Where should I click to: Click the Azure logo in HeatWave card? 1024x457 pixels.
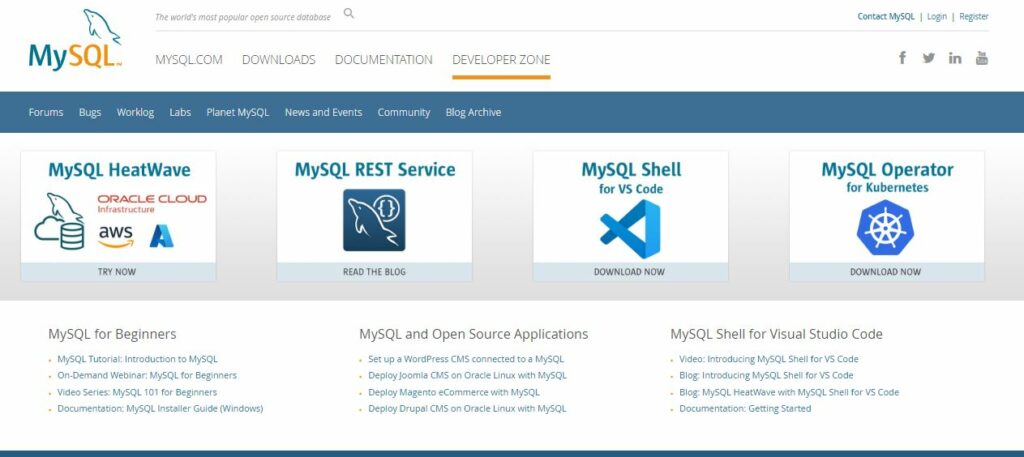pyautogui.click(x=161, y=236)
